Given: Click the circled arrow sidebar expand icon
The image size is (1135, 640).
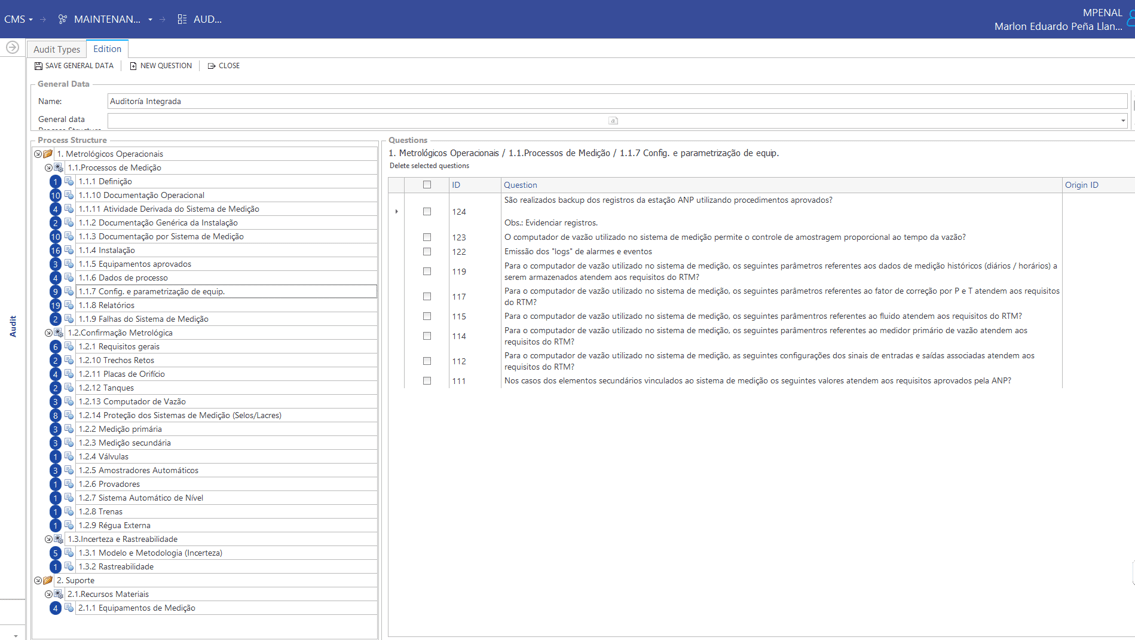Looking at the screenshot, I should pos(12,47).
